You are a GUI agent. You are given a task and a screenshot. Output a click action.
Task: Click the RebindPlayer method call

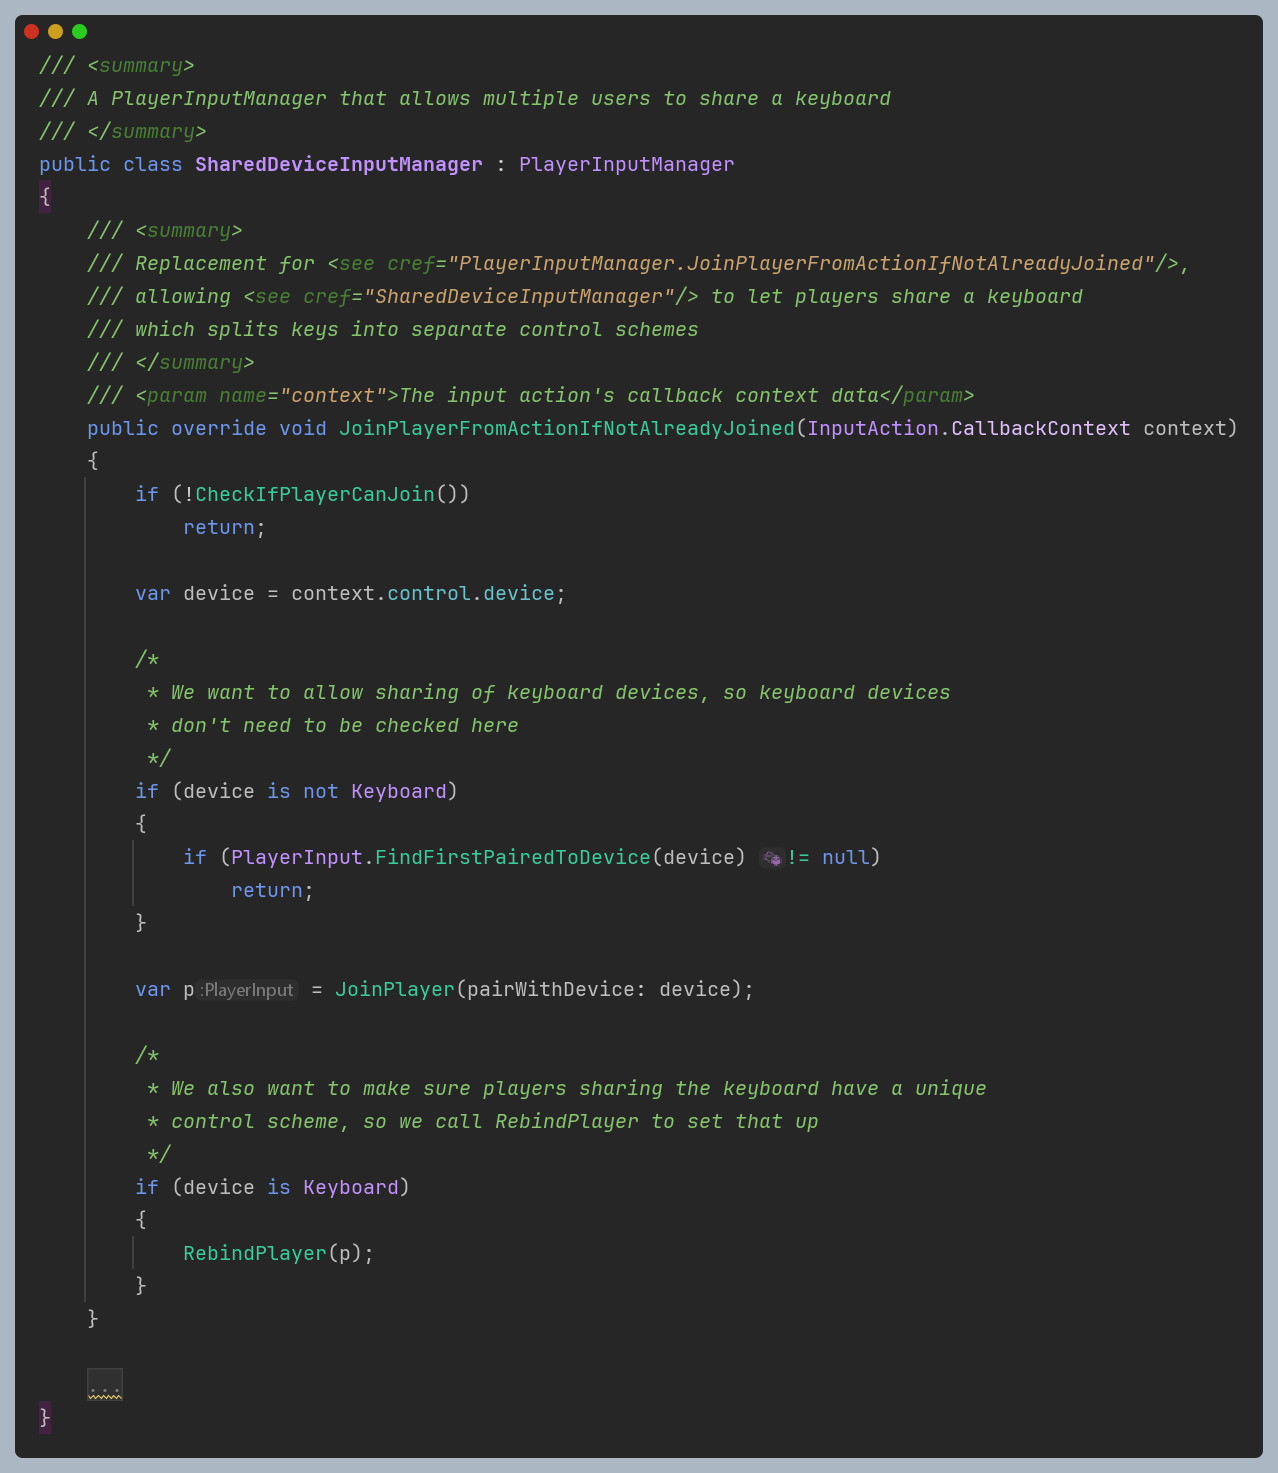click(x=254, y=1252)
